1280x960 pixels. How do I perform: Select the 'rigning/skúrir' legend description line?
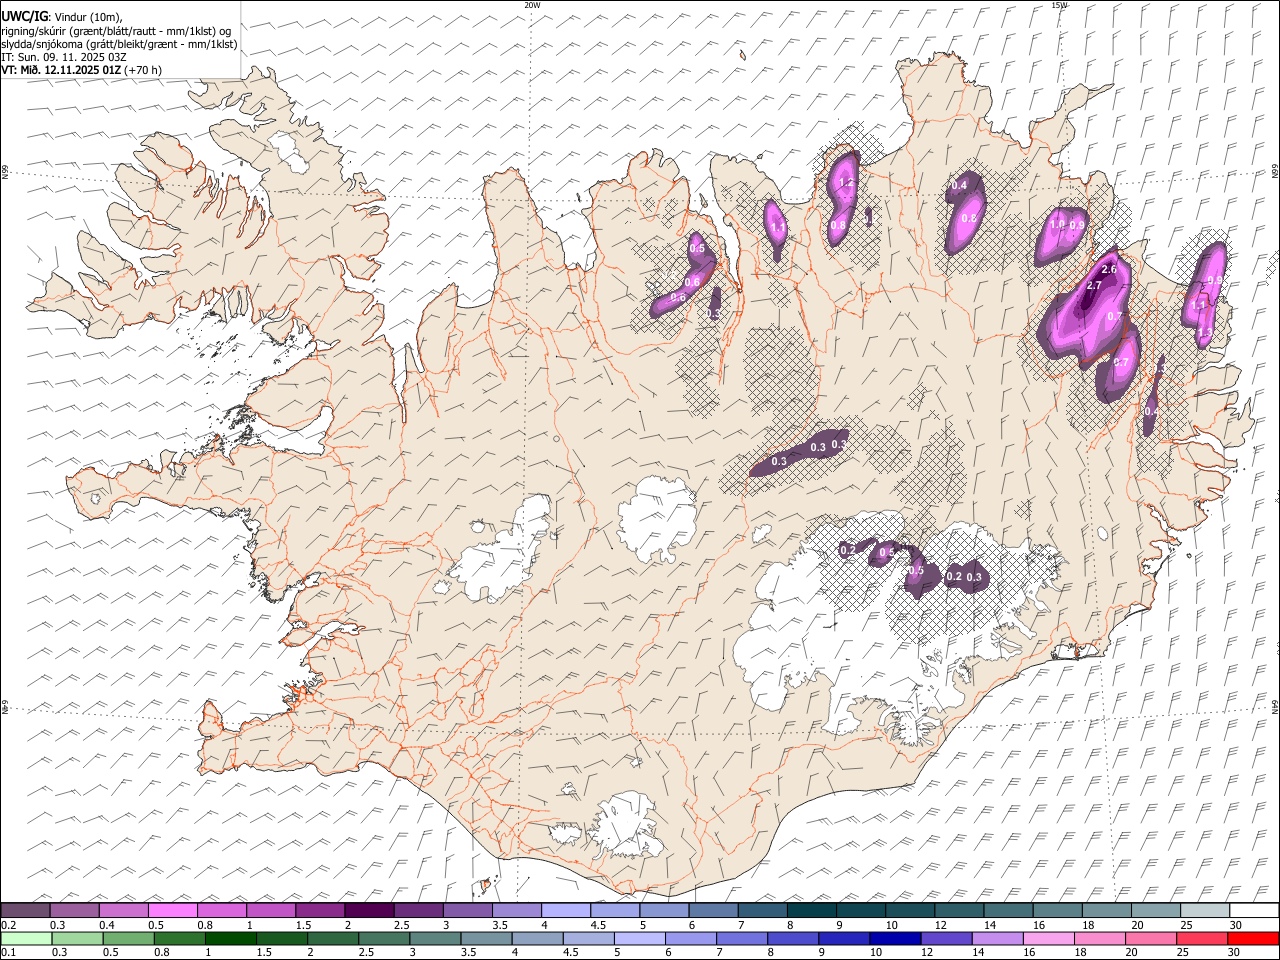116,31
